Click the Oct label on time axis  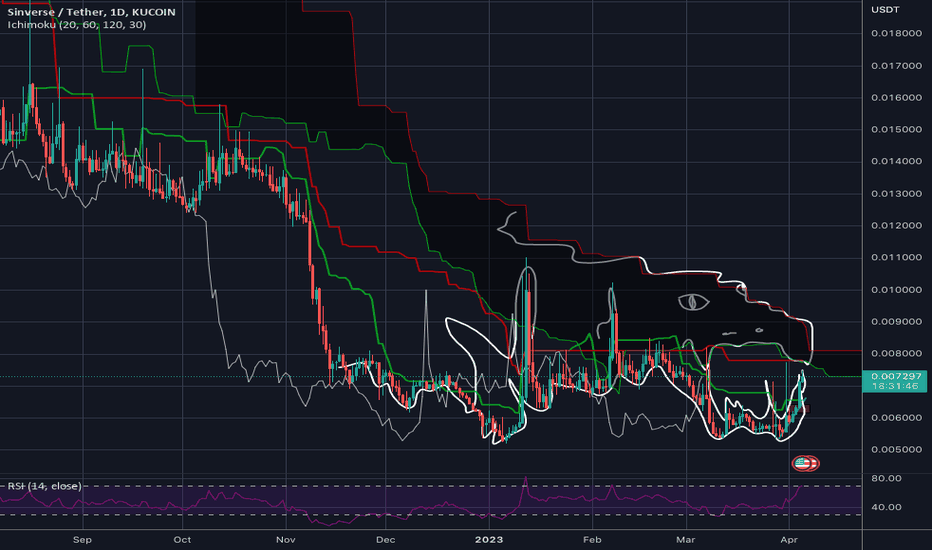pos(182,540)
